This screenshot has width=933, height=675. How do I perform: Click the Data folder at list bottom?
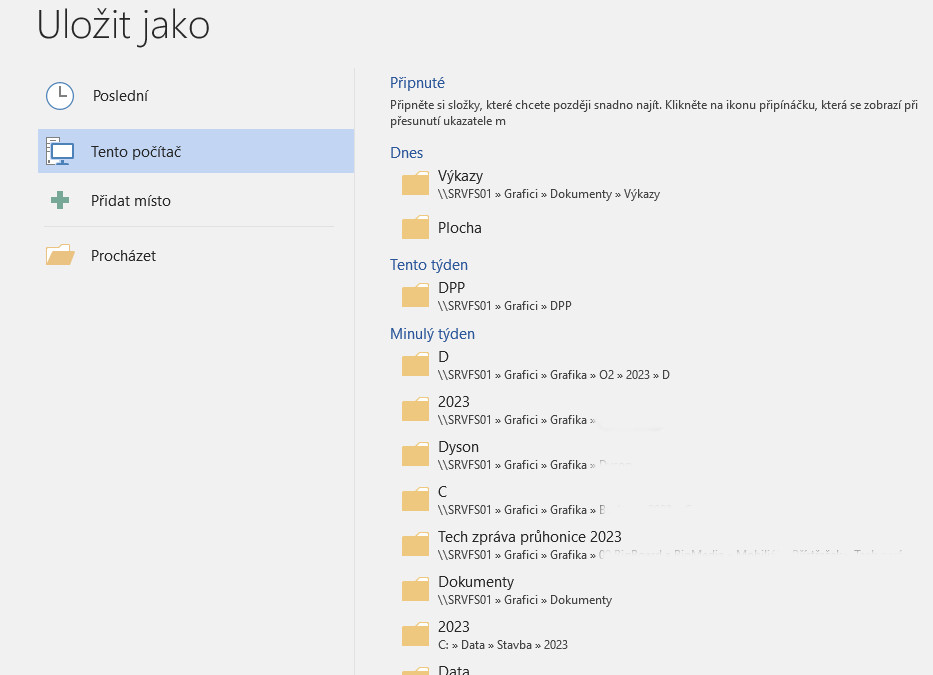pyautogui.click(x=454, y=669)
